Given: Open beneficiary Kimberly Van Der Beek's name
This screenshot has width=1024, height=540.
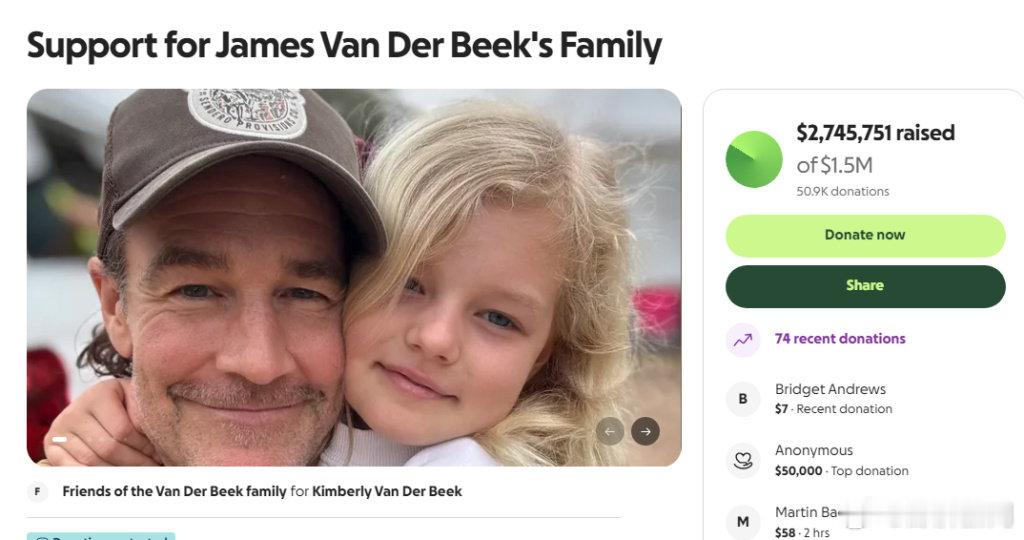Looking at the screenshot, I should [387, 491].
